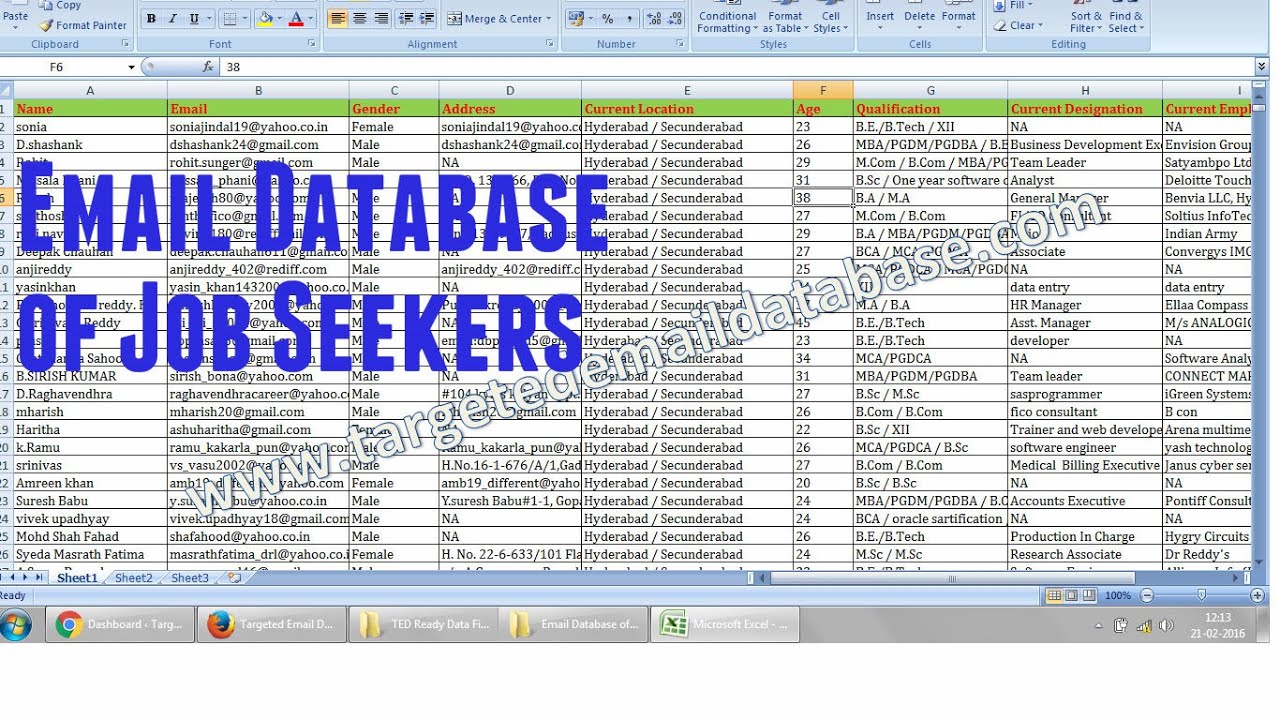Click the Percent Style icon
Screen dimensions: 1280x720
608,18
